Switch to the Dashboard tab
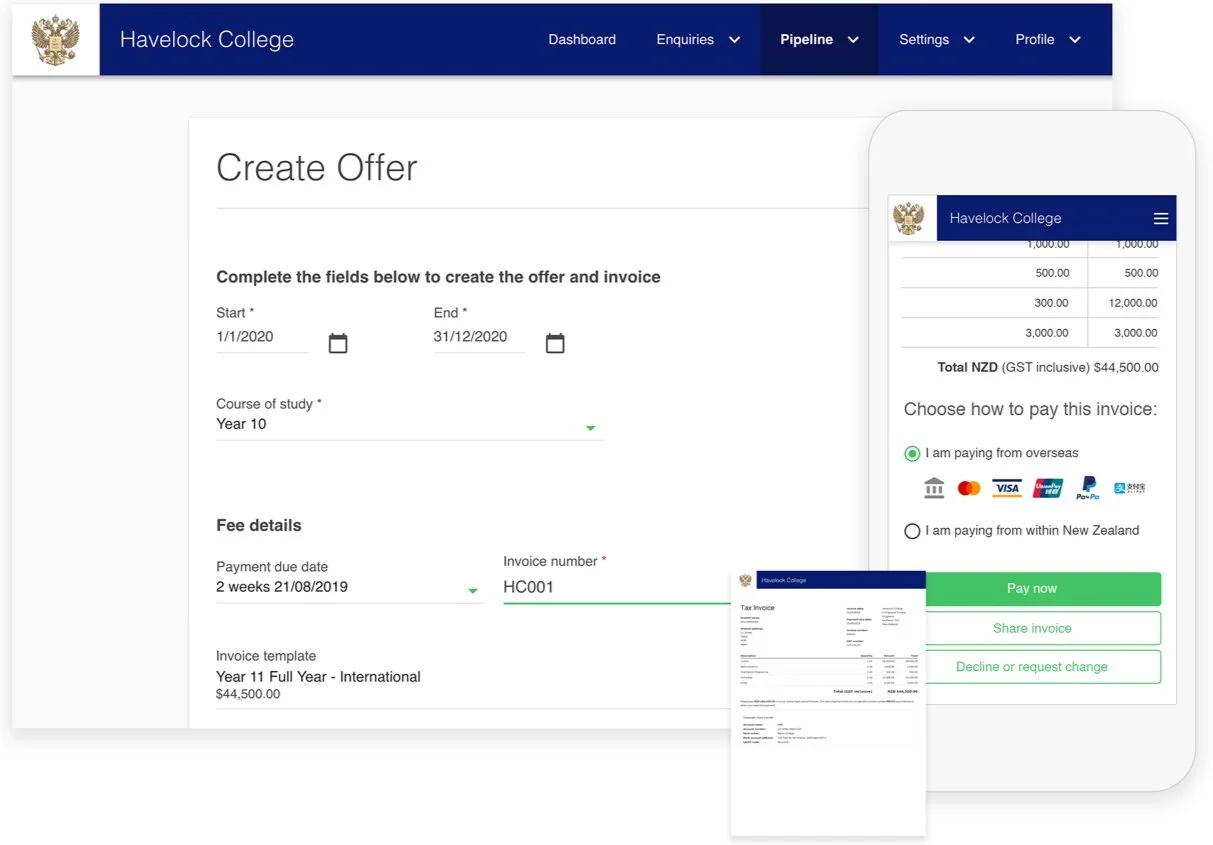 coord(581,39)
